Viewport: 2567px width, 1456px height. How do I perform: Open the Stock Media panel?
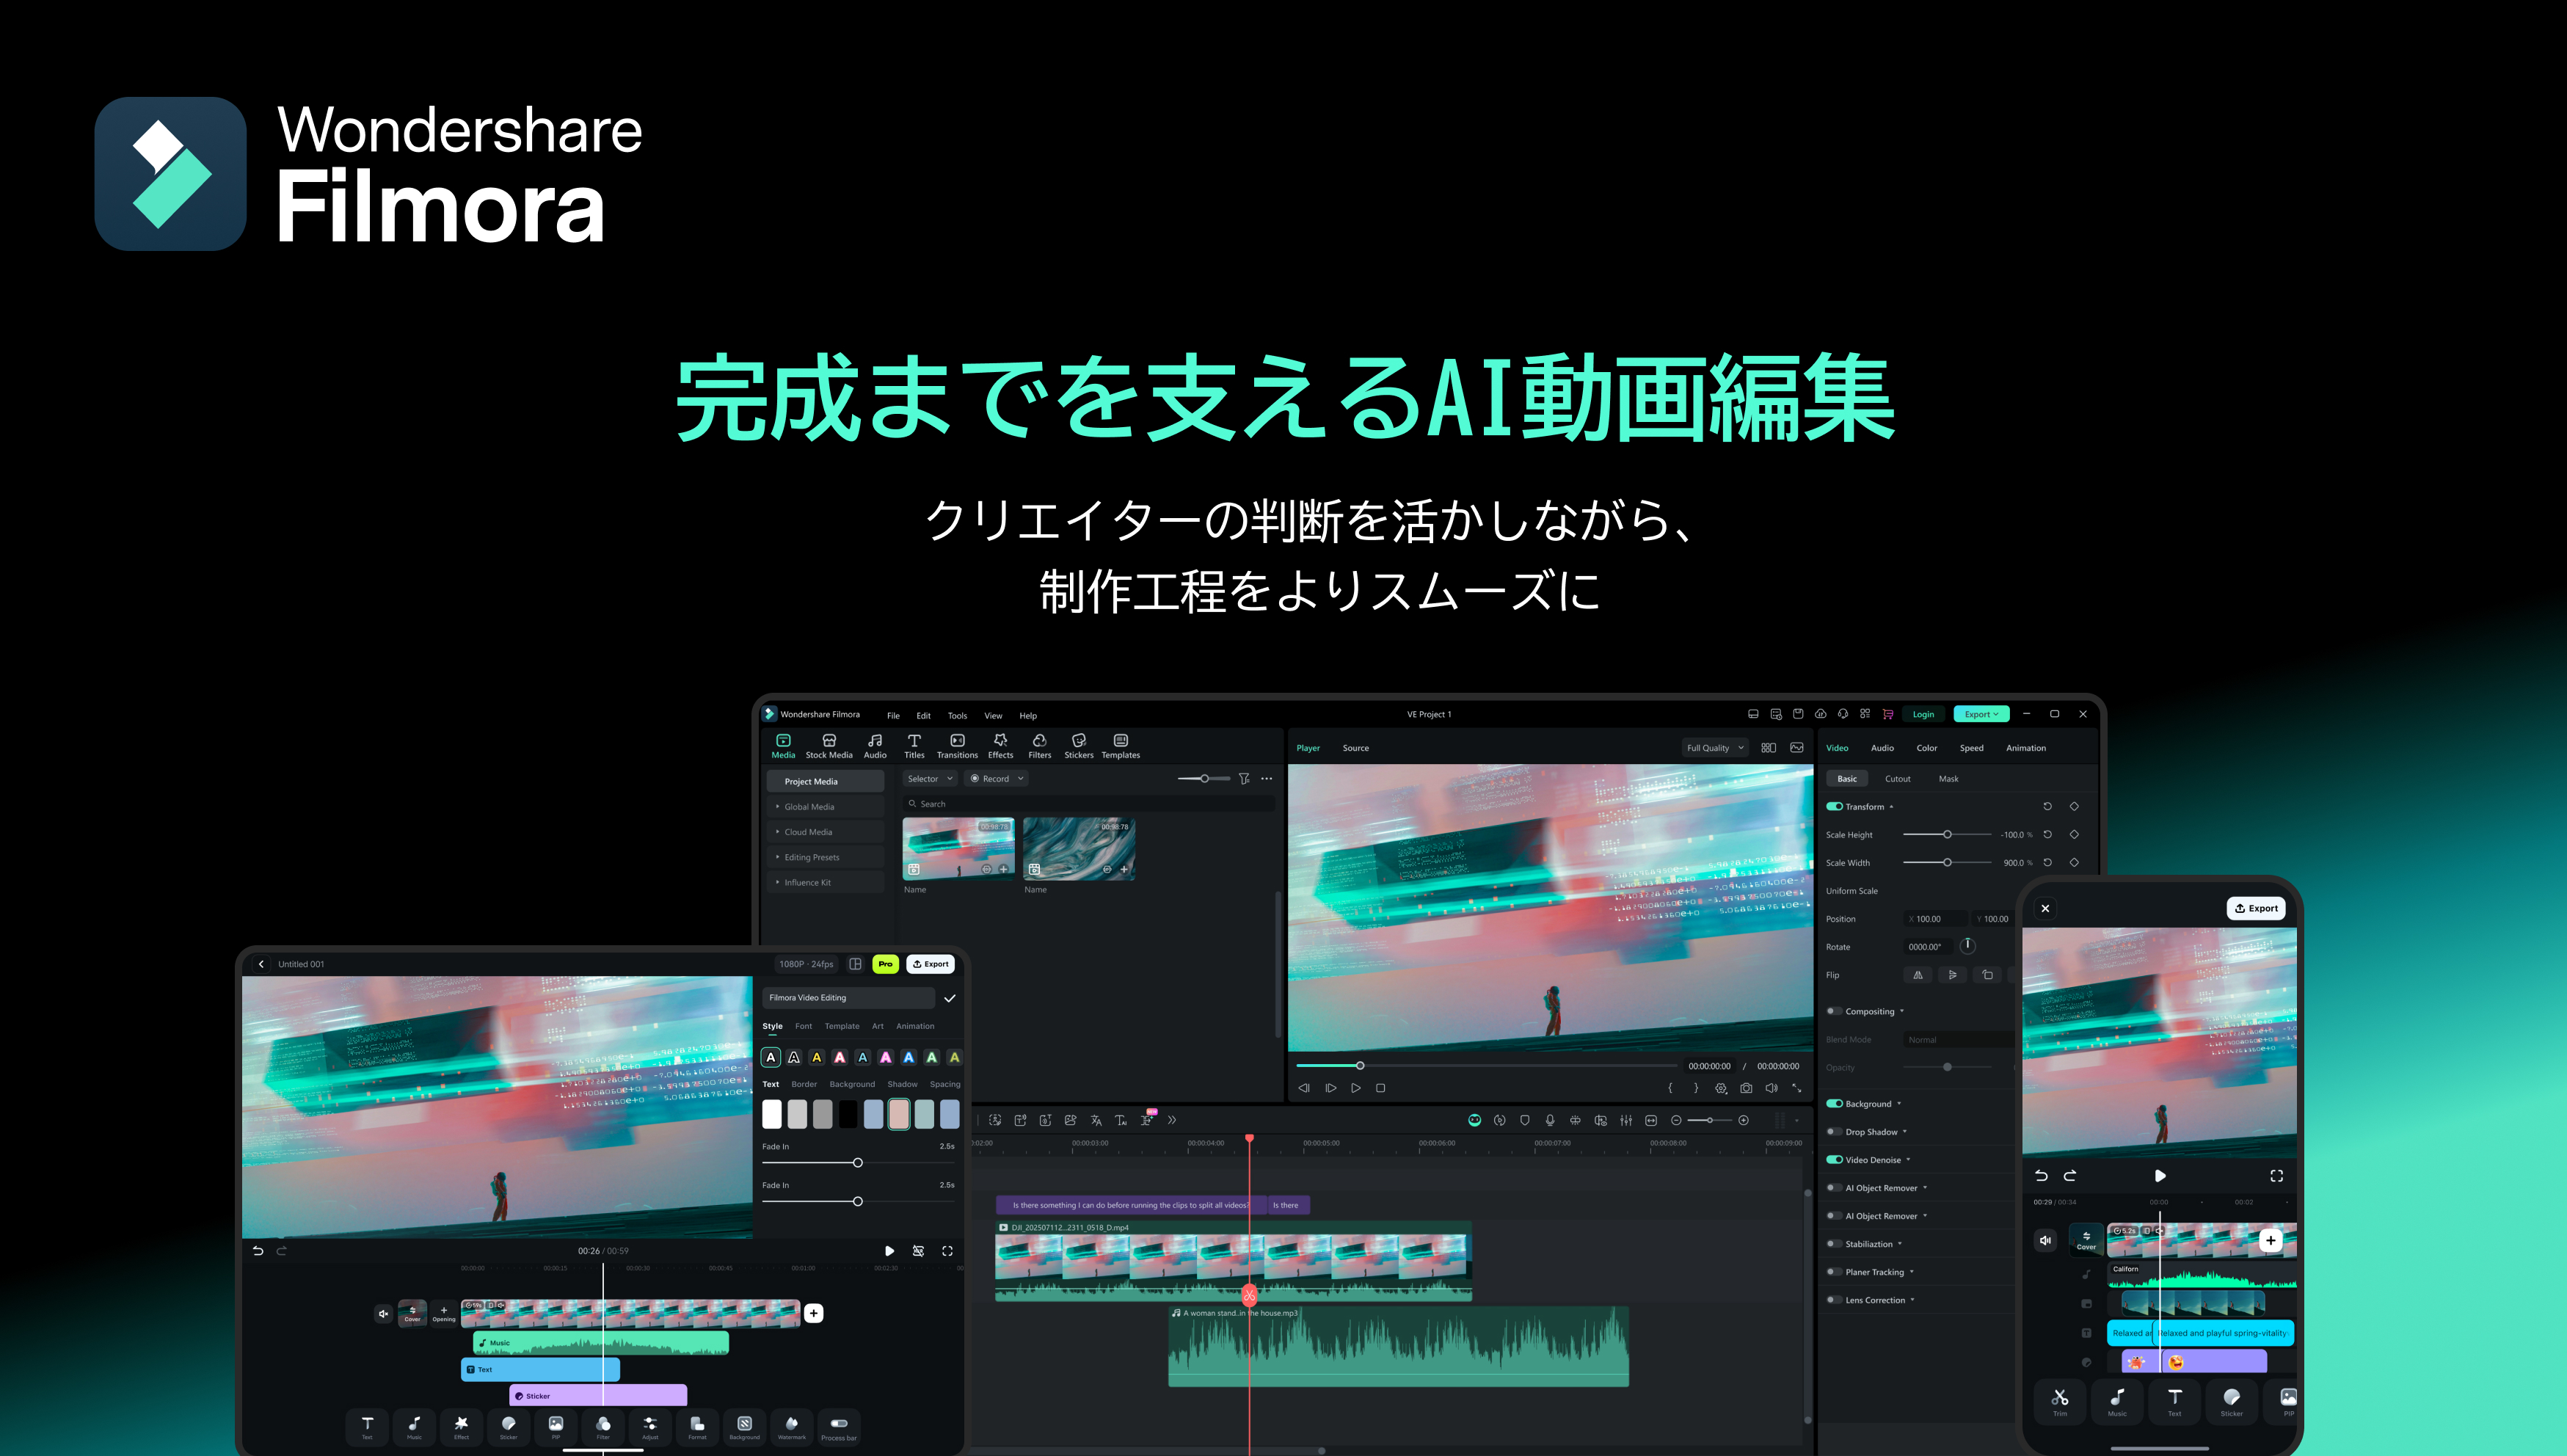829,746
